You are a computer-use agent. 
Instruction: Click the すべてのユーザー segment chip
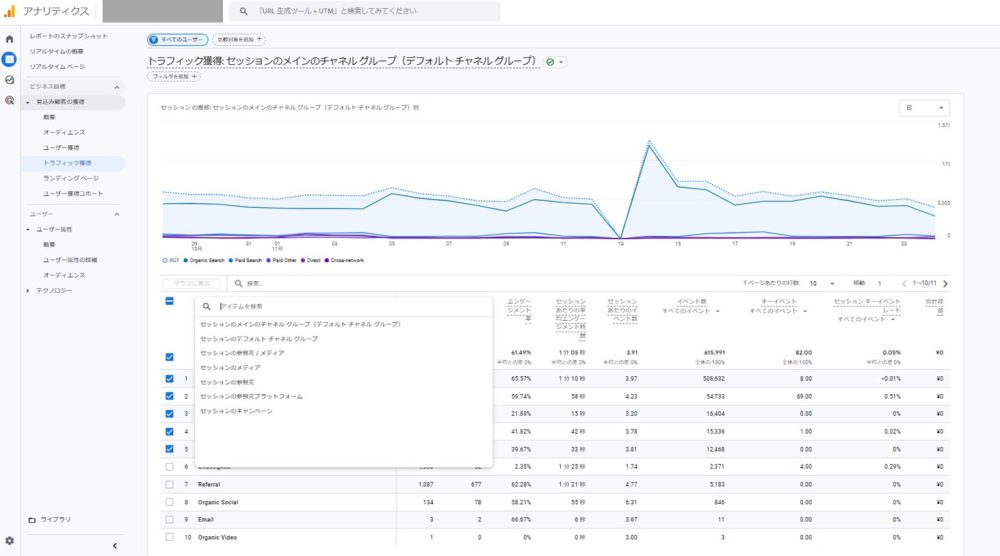pyautogui.click(x=177, y=40)
